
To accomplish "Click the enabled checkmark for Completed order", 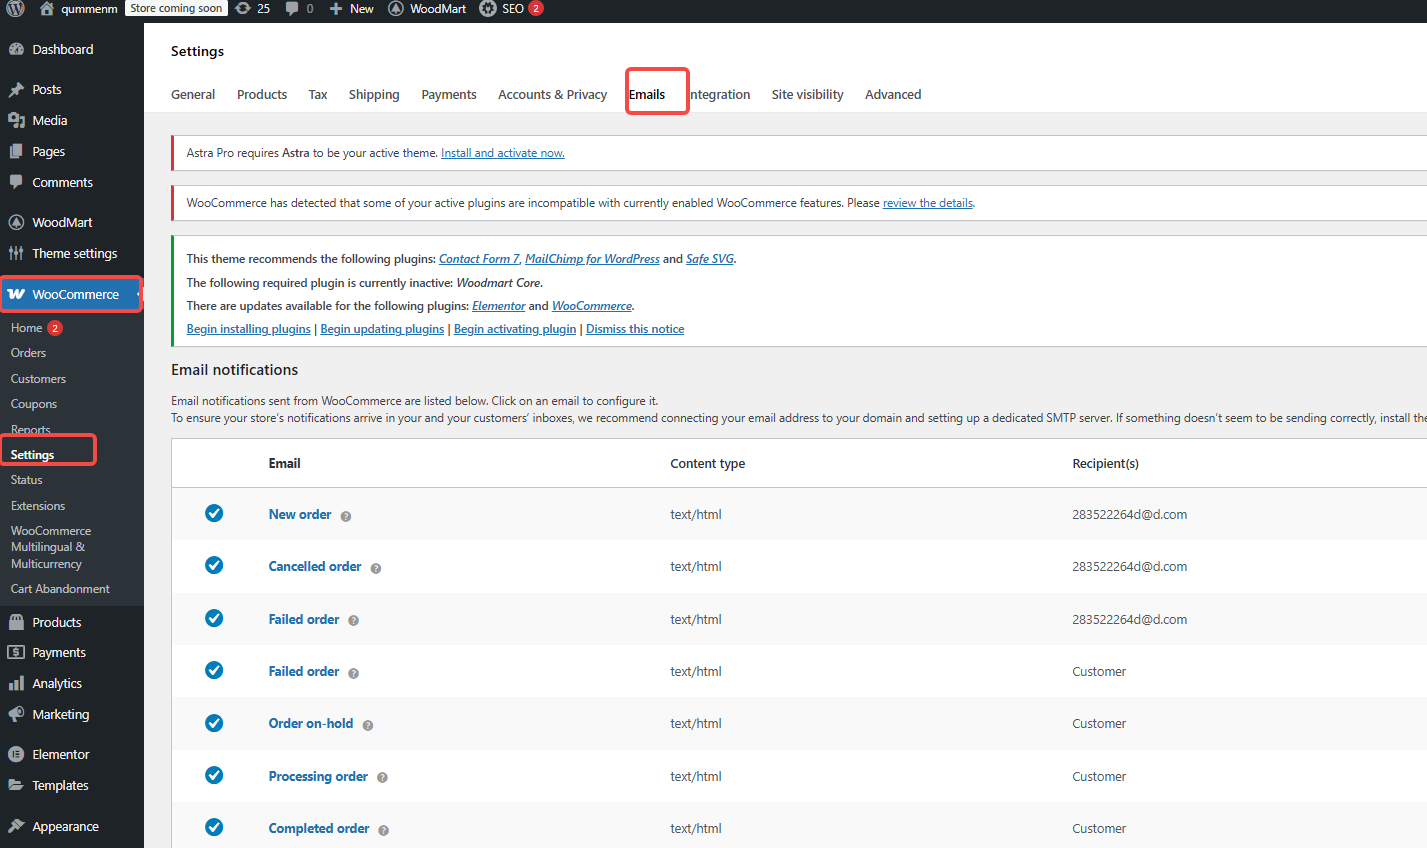I will pyautogui.click(x=214, y=827).
